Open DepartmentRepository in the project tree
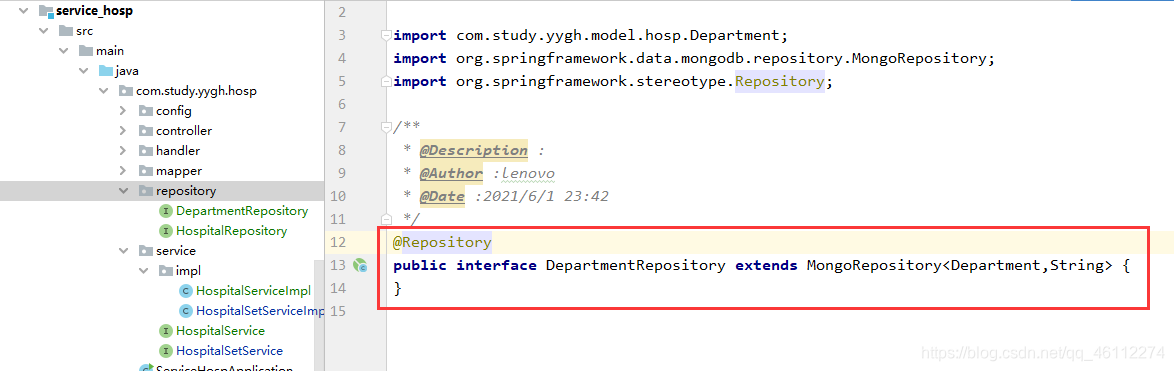The width and height of the screenshot is (1174, 371). coord(242,211)
